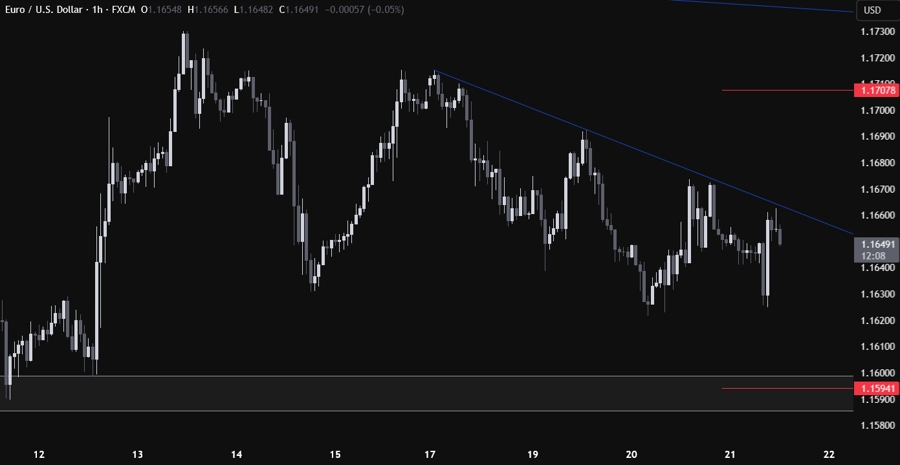Image resolution: width=900 pixels, height=465 pixels.
Task: Click date 22 on time axis
Action: pos(829,455)
